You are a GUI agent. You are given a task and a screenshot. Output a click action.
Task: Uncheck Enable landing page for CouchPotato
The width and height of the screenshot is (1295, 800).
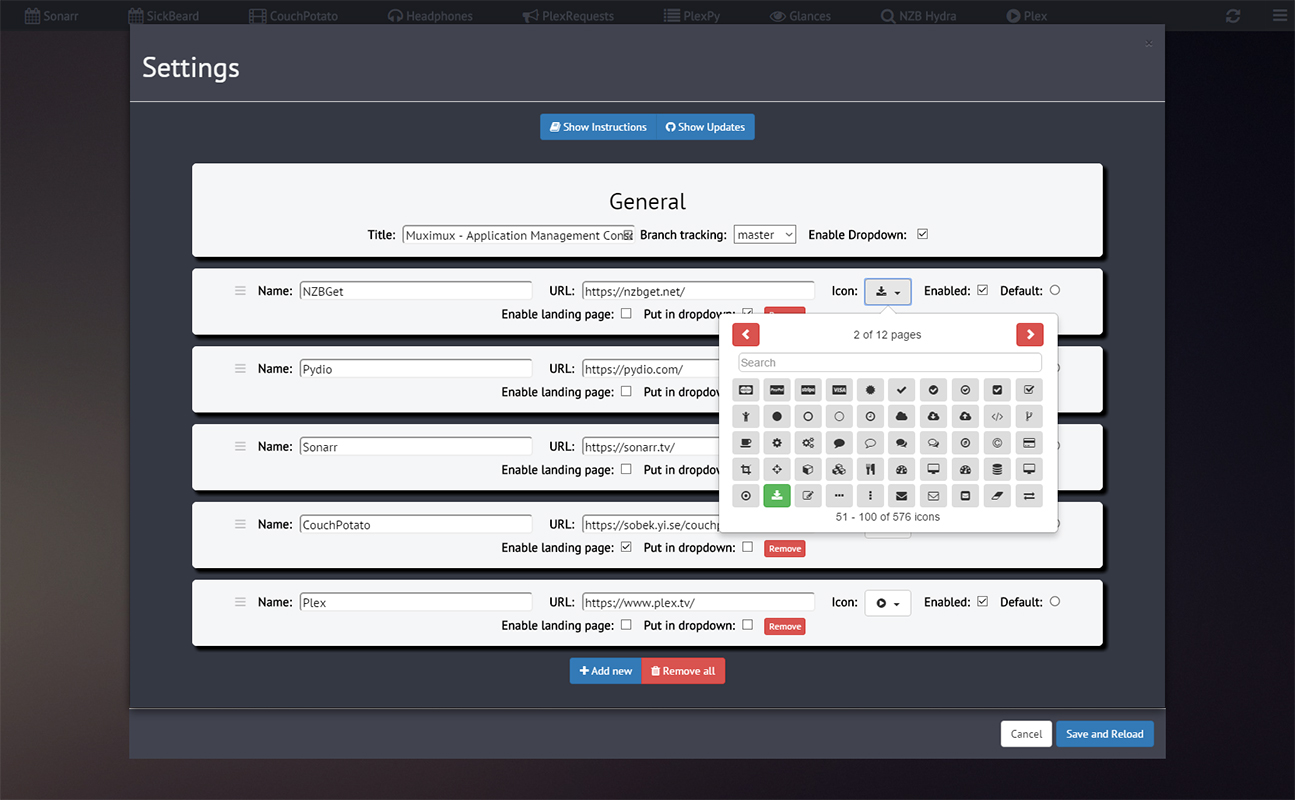626,547
